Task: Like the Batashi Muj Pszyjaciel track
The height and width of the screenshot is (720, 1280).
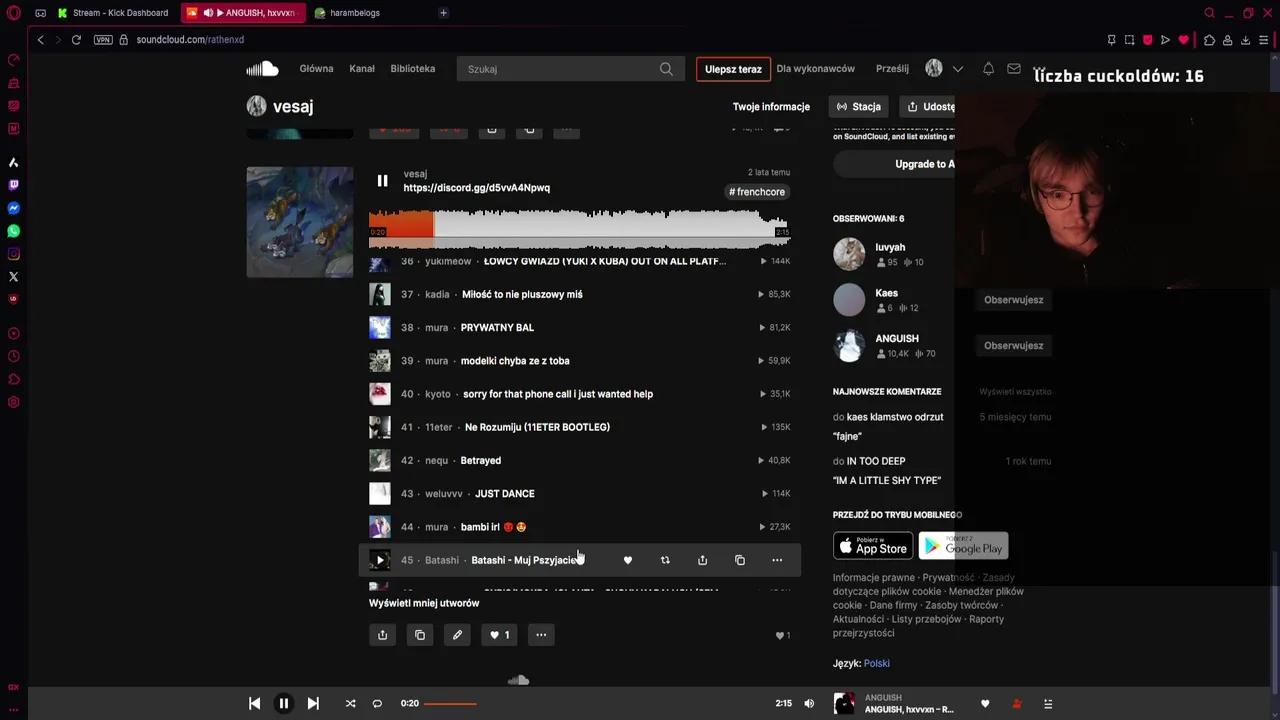Action: [628, 560]
